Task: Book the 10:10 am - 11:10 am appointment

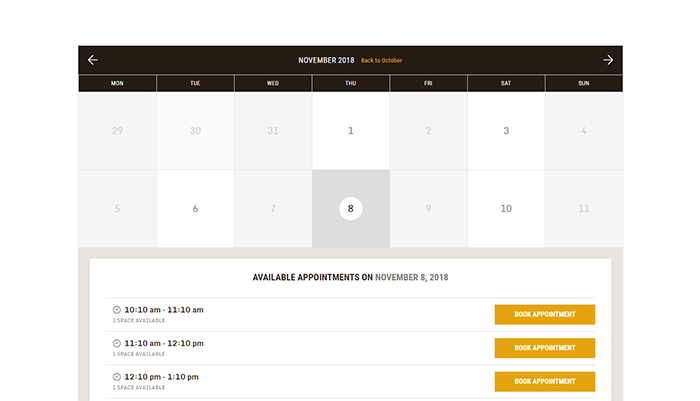Action: (545, 314)
